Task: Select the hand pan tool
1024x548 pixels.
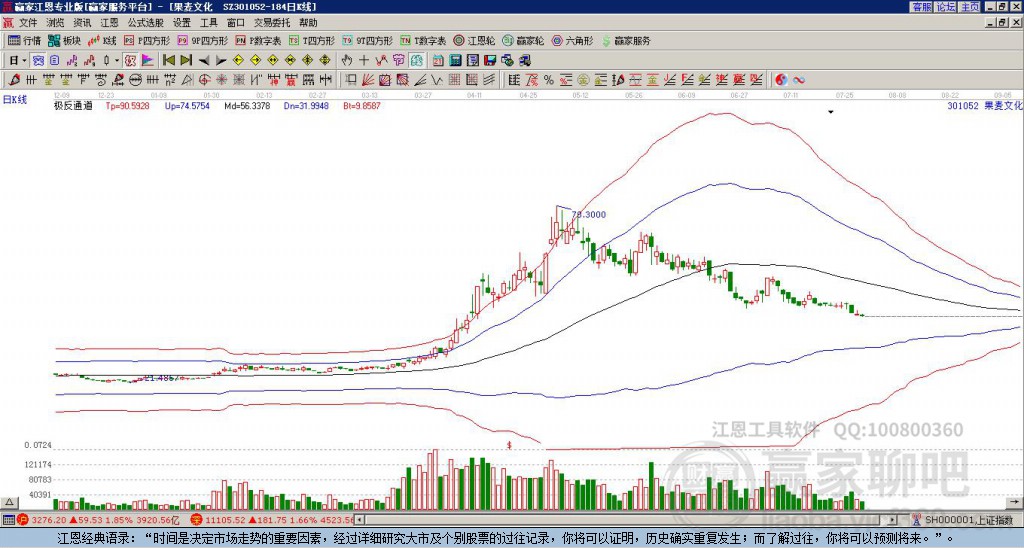Action: (x=346, y=61)
